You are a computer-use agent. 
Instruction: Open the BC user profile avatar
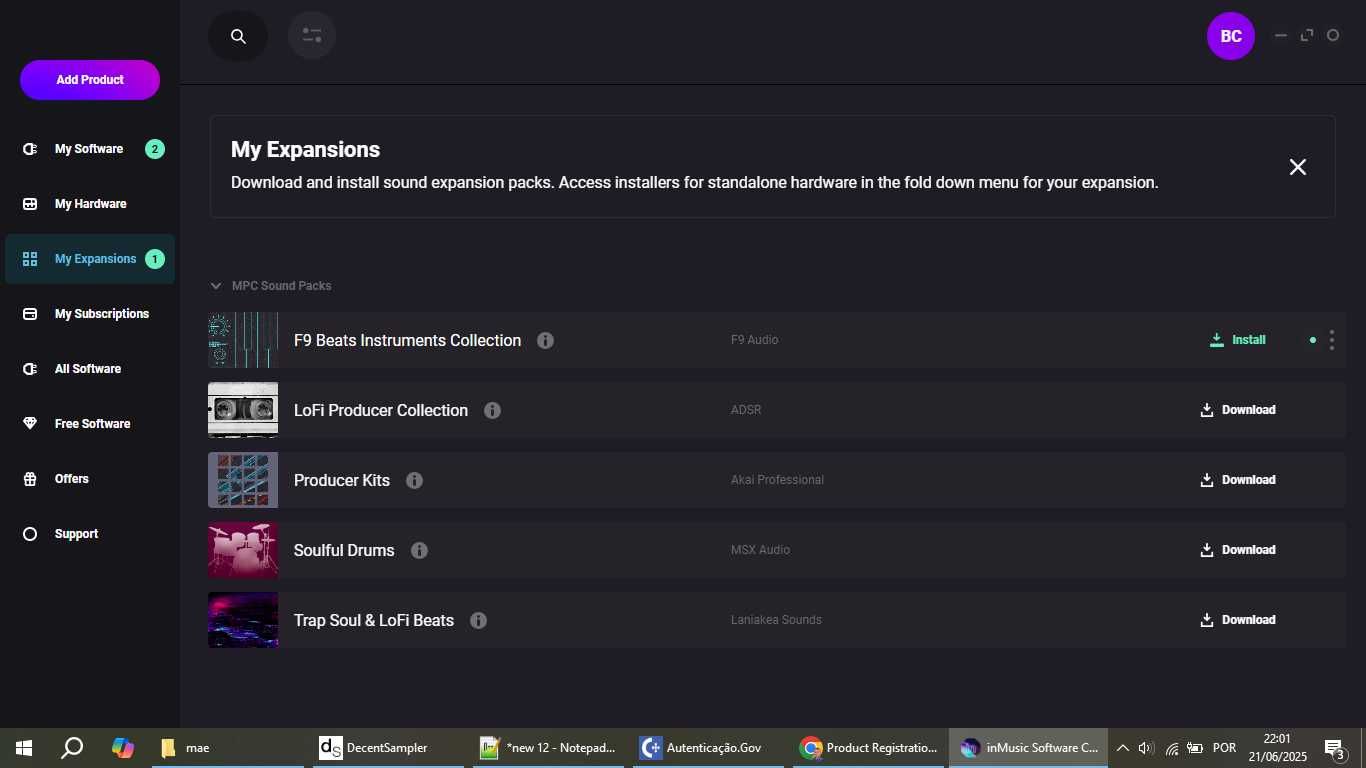point(1231,36)
